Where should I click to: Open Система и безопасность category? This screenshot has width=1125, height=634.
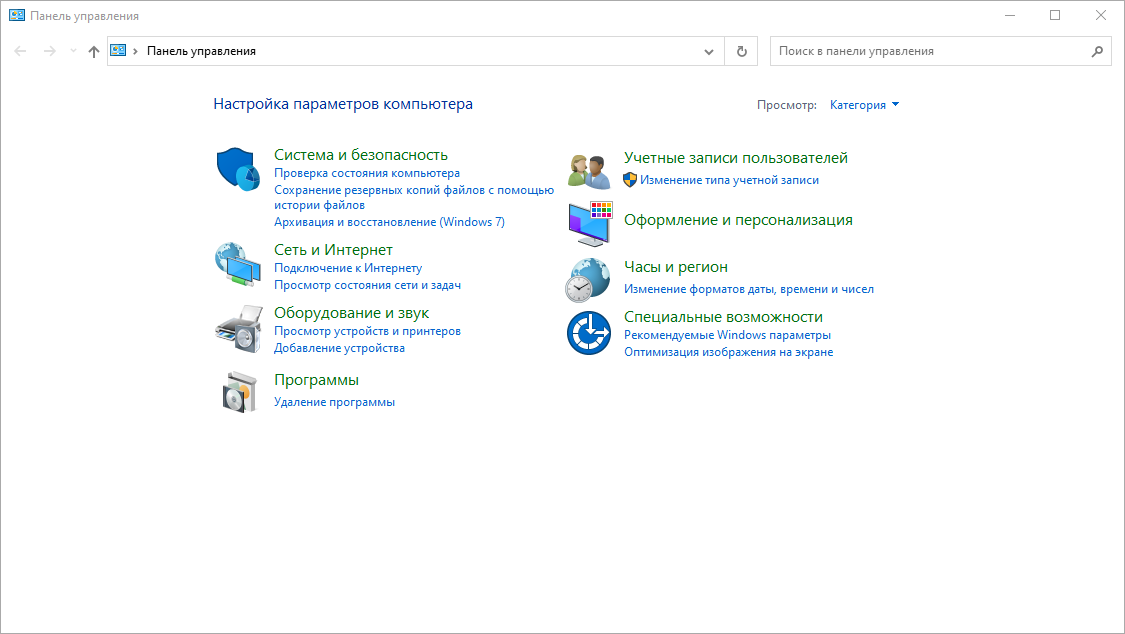click(361, 155)
